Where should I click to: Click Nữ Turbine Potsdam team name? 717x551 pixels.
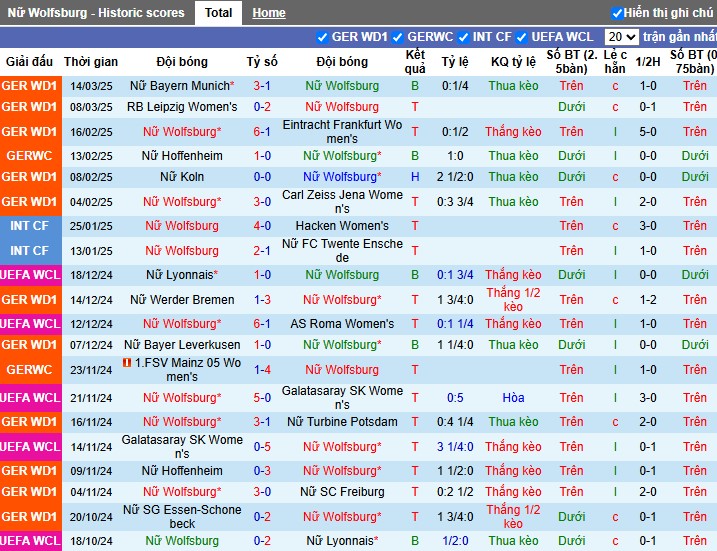(342, 422)
